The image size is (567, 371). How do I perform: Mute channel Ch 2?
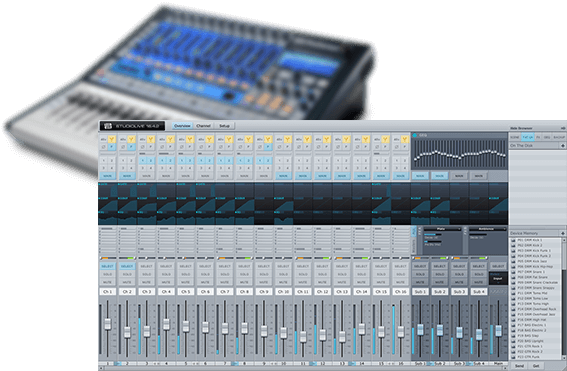coord(127,282)
